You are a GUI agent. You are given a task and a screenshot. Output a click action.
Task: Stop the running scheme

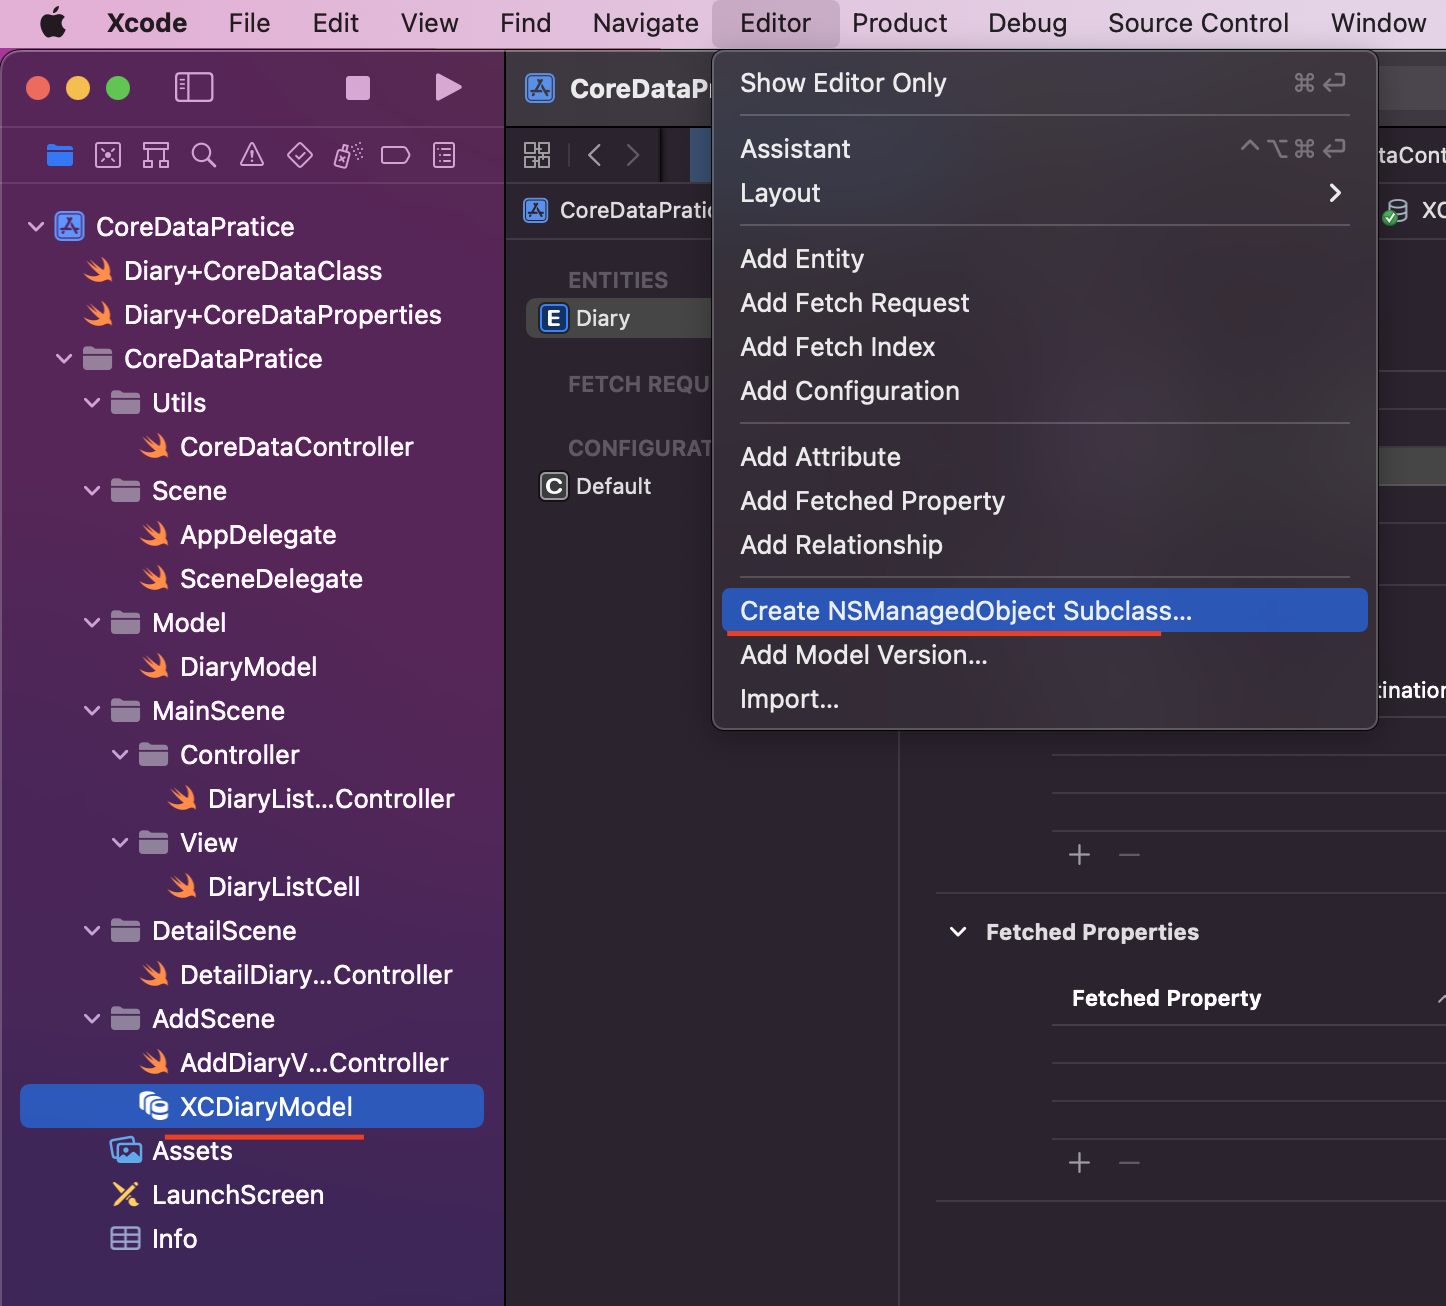point(358,88)
